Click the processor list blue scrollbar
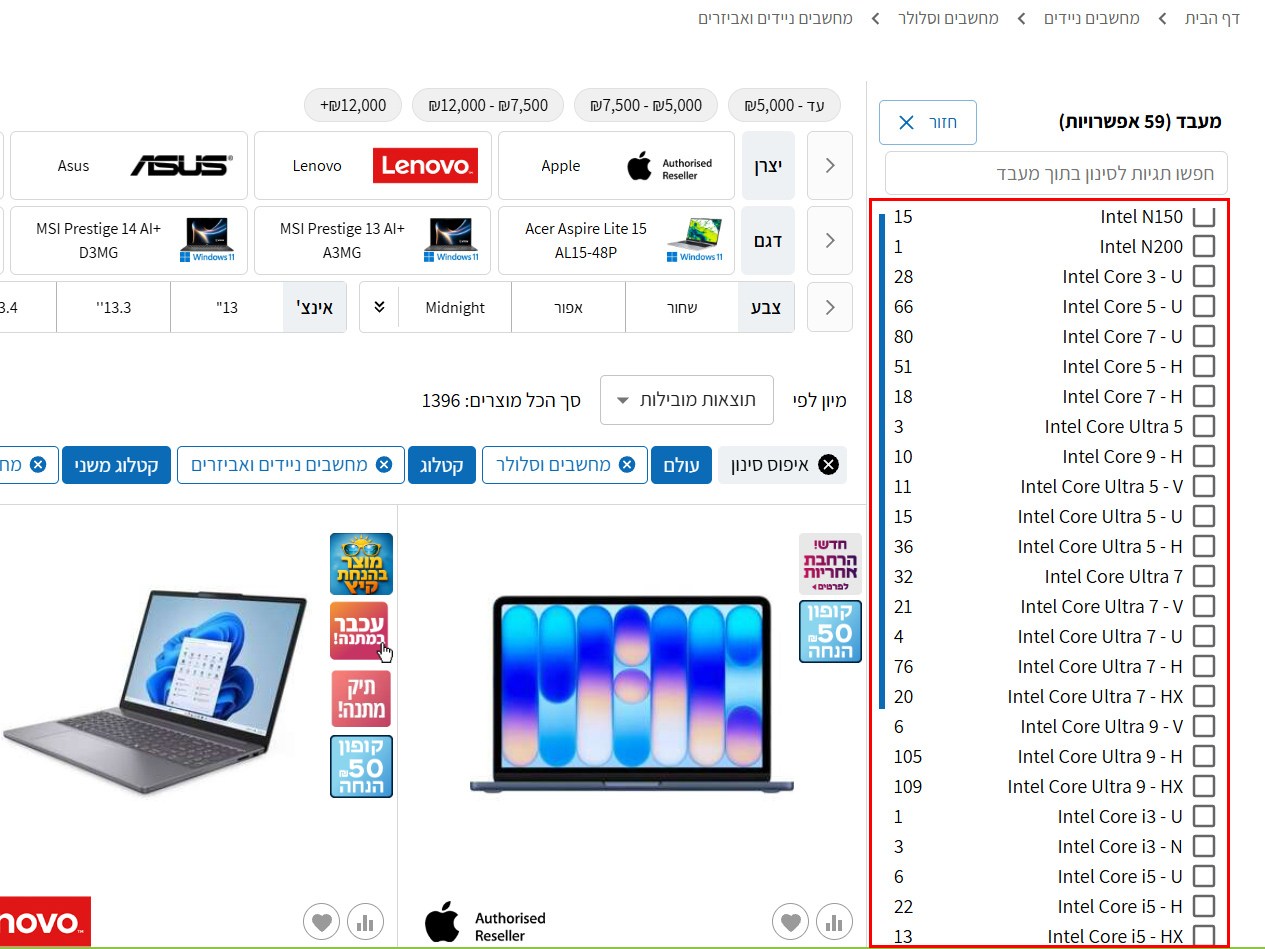 pyautogui.click(x=883, y=460)
